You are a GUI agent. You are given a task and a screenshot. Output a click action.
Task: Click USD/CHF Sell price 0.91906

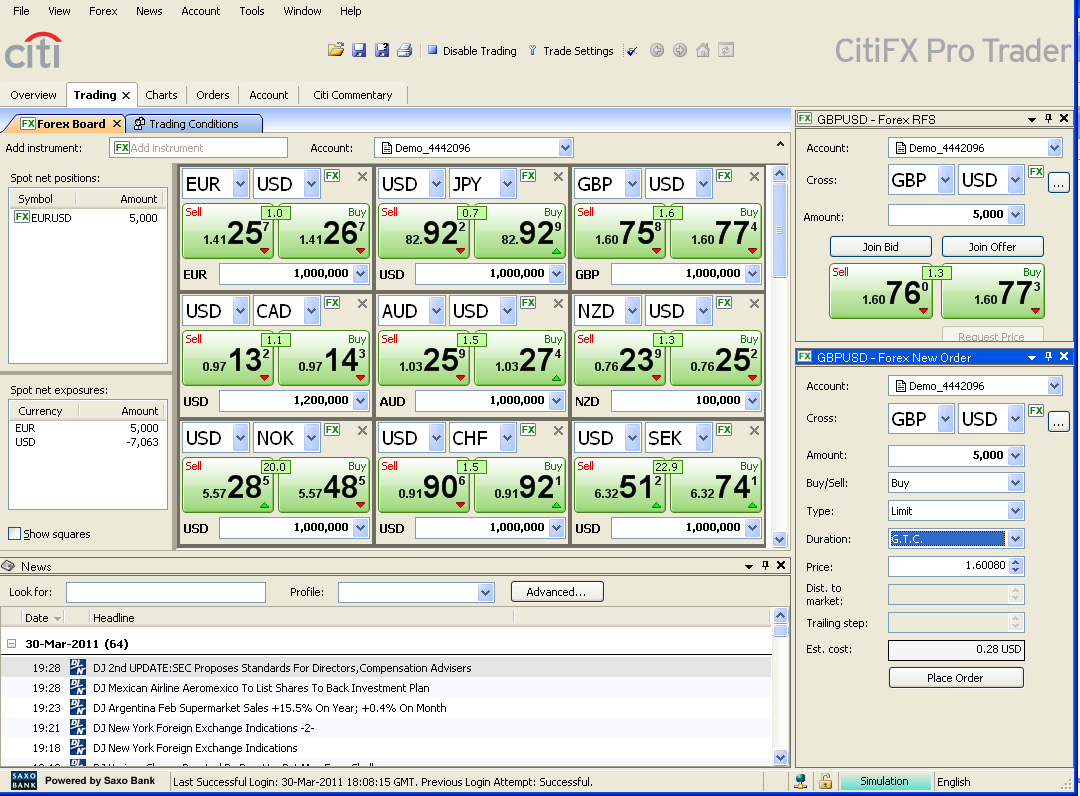tap(424, 485)
